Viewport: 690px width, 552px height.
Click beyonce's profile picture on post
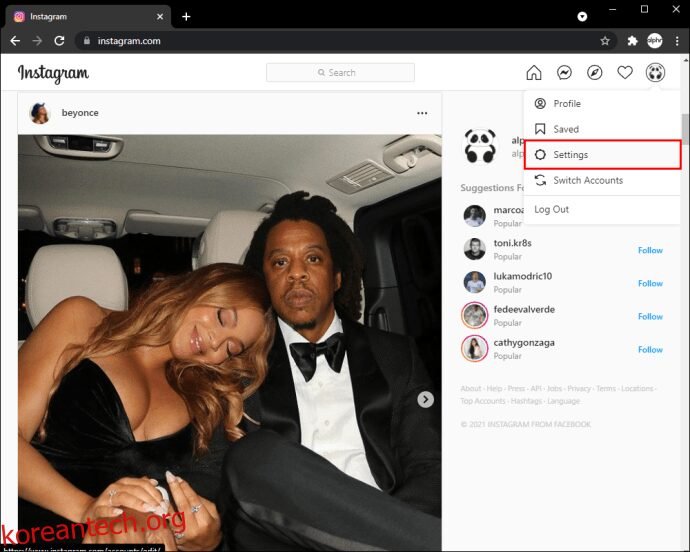coord(40,113)
